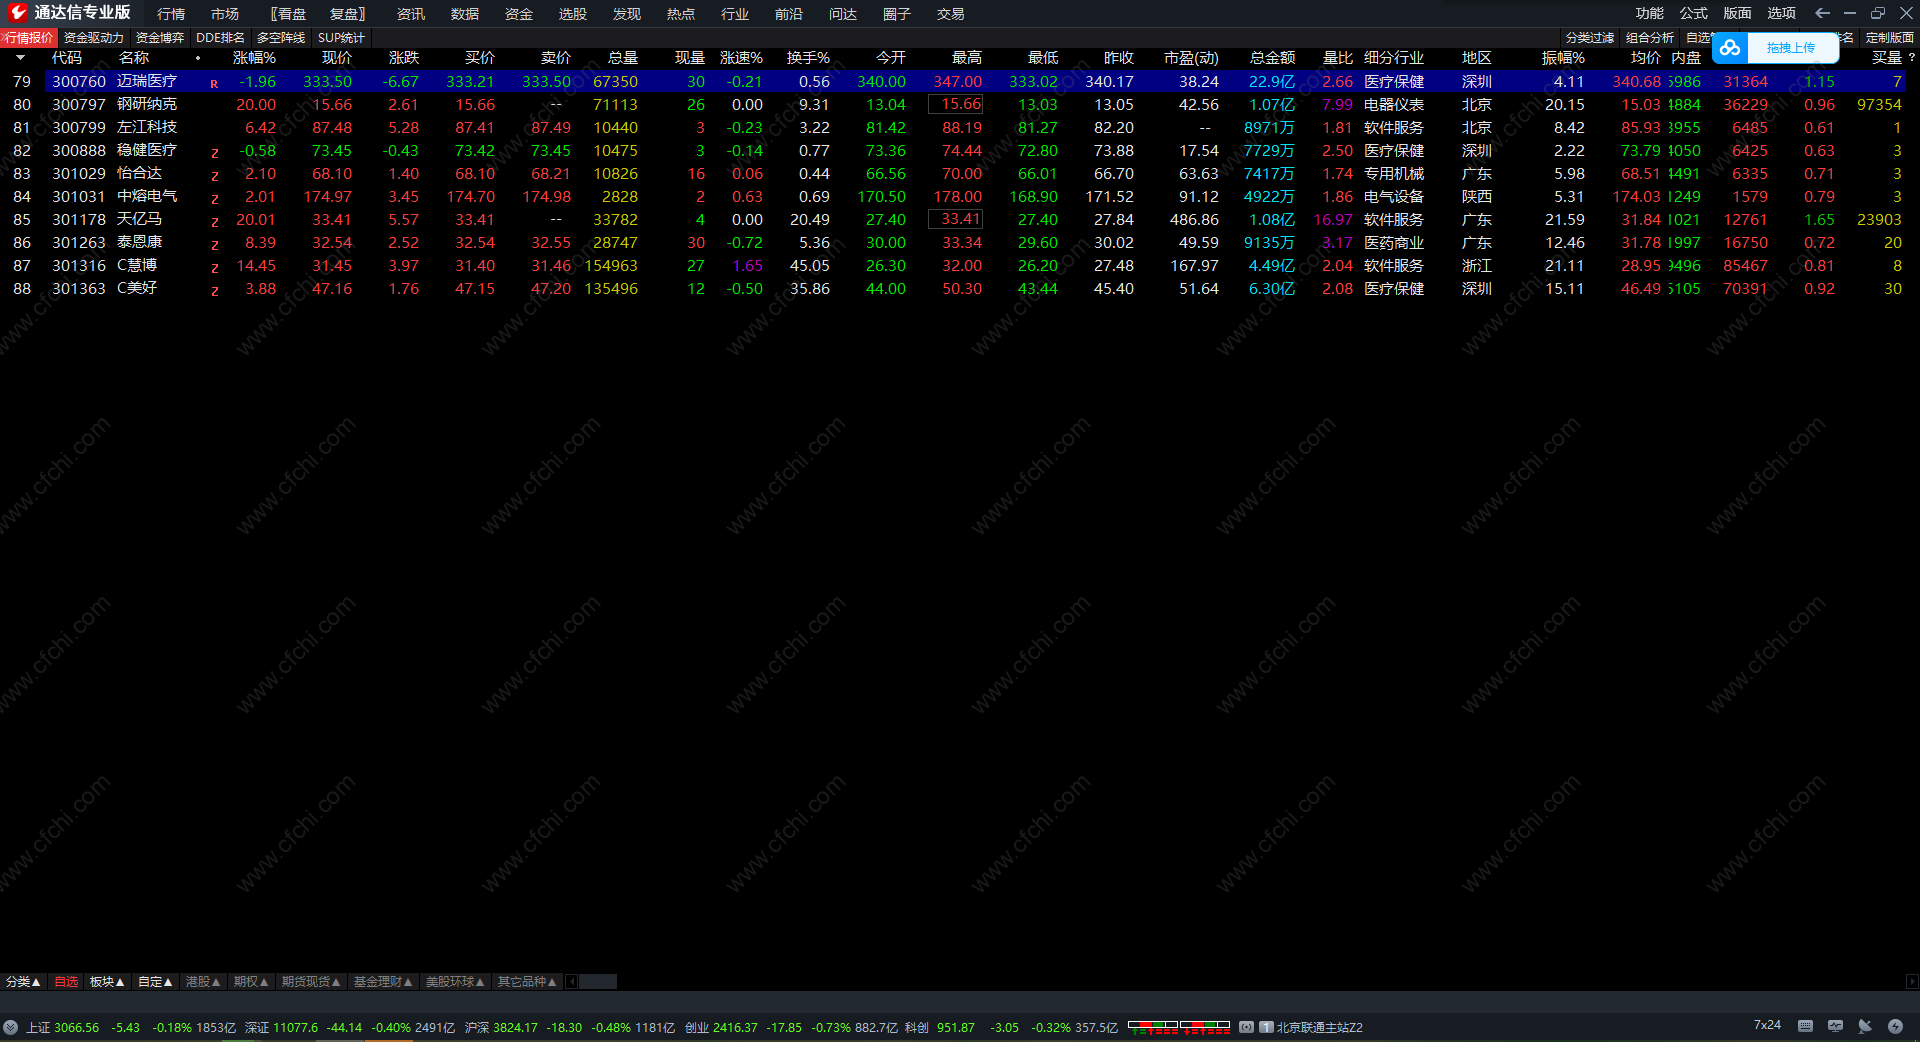Click the connection signal icon before 北京联通主站Z2
Viewport: 1920px width, 1042px height.
coord(1246,1027)
